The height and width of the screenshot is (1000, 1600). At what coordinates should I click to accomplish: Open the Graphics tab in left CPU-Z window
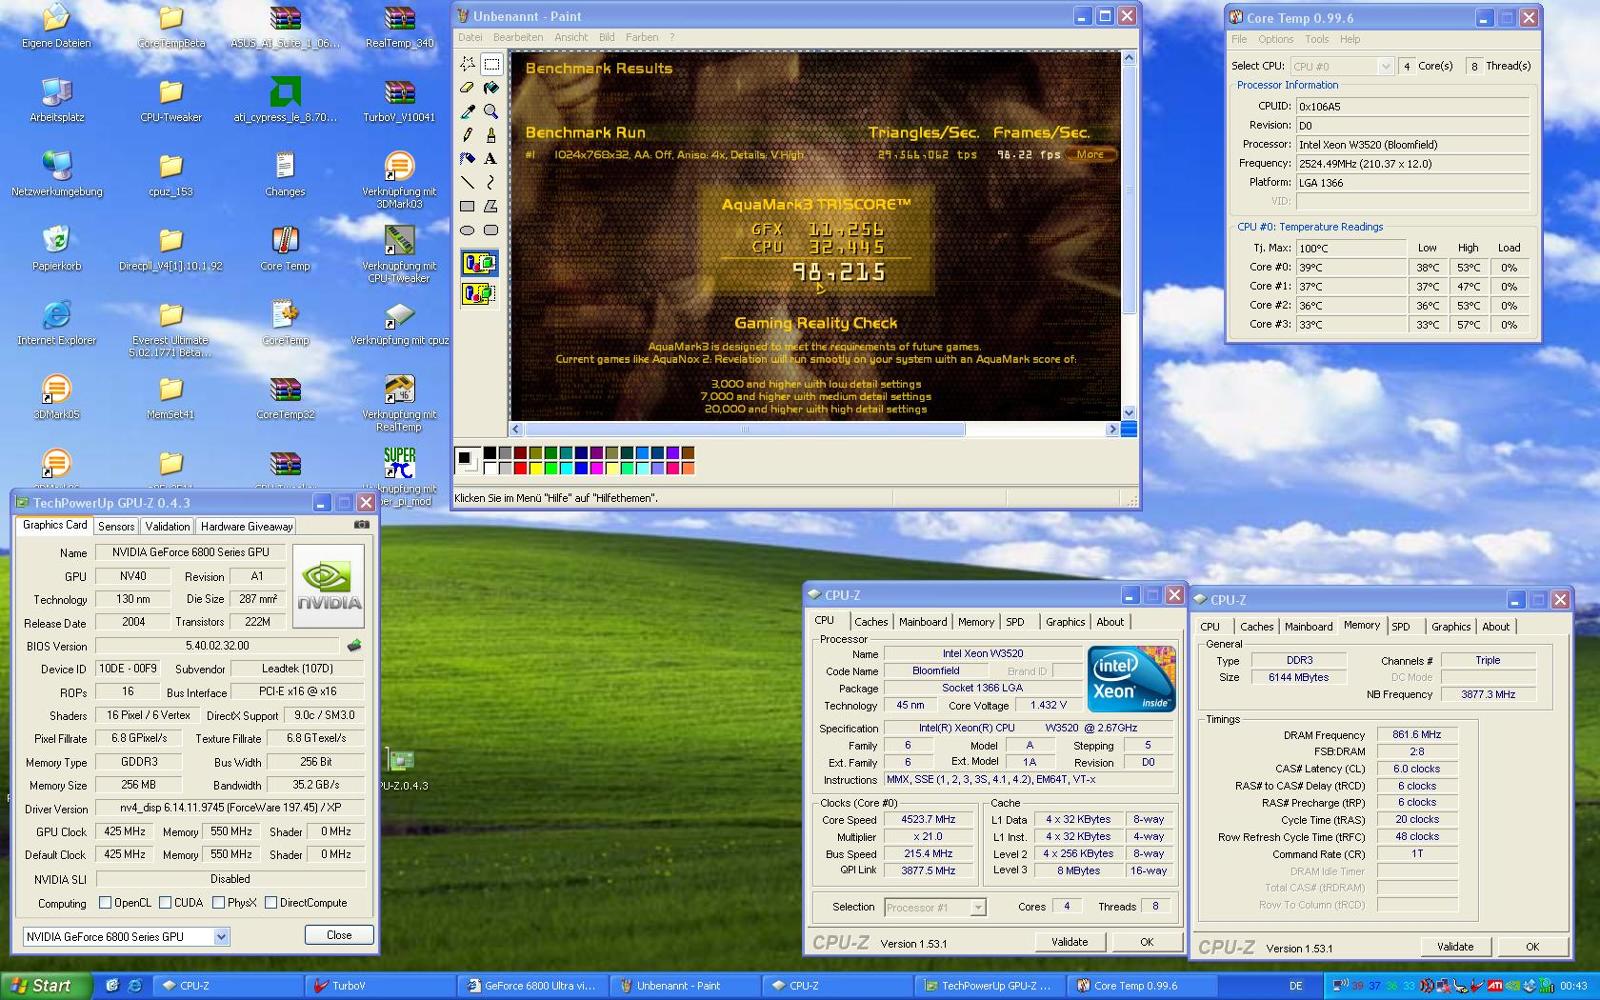[1065, 622]
